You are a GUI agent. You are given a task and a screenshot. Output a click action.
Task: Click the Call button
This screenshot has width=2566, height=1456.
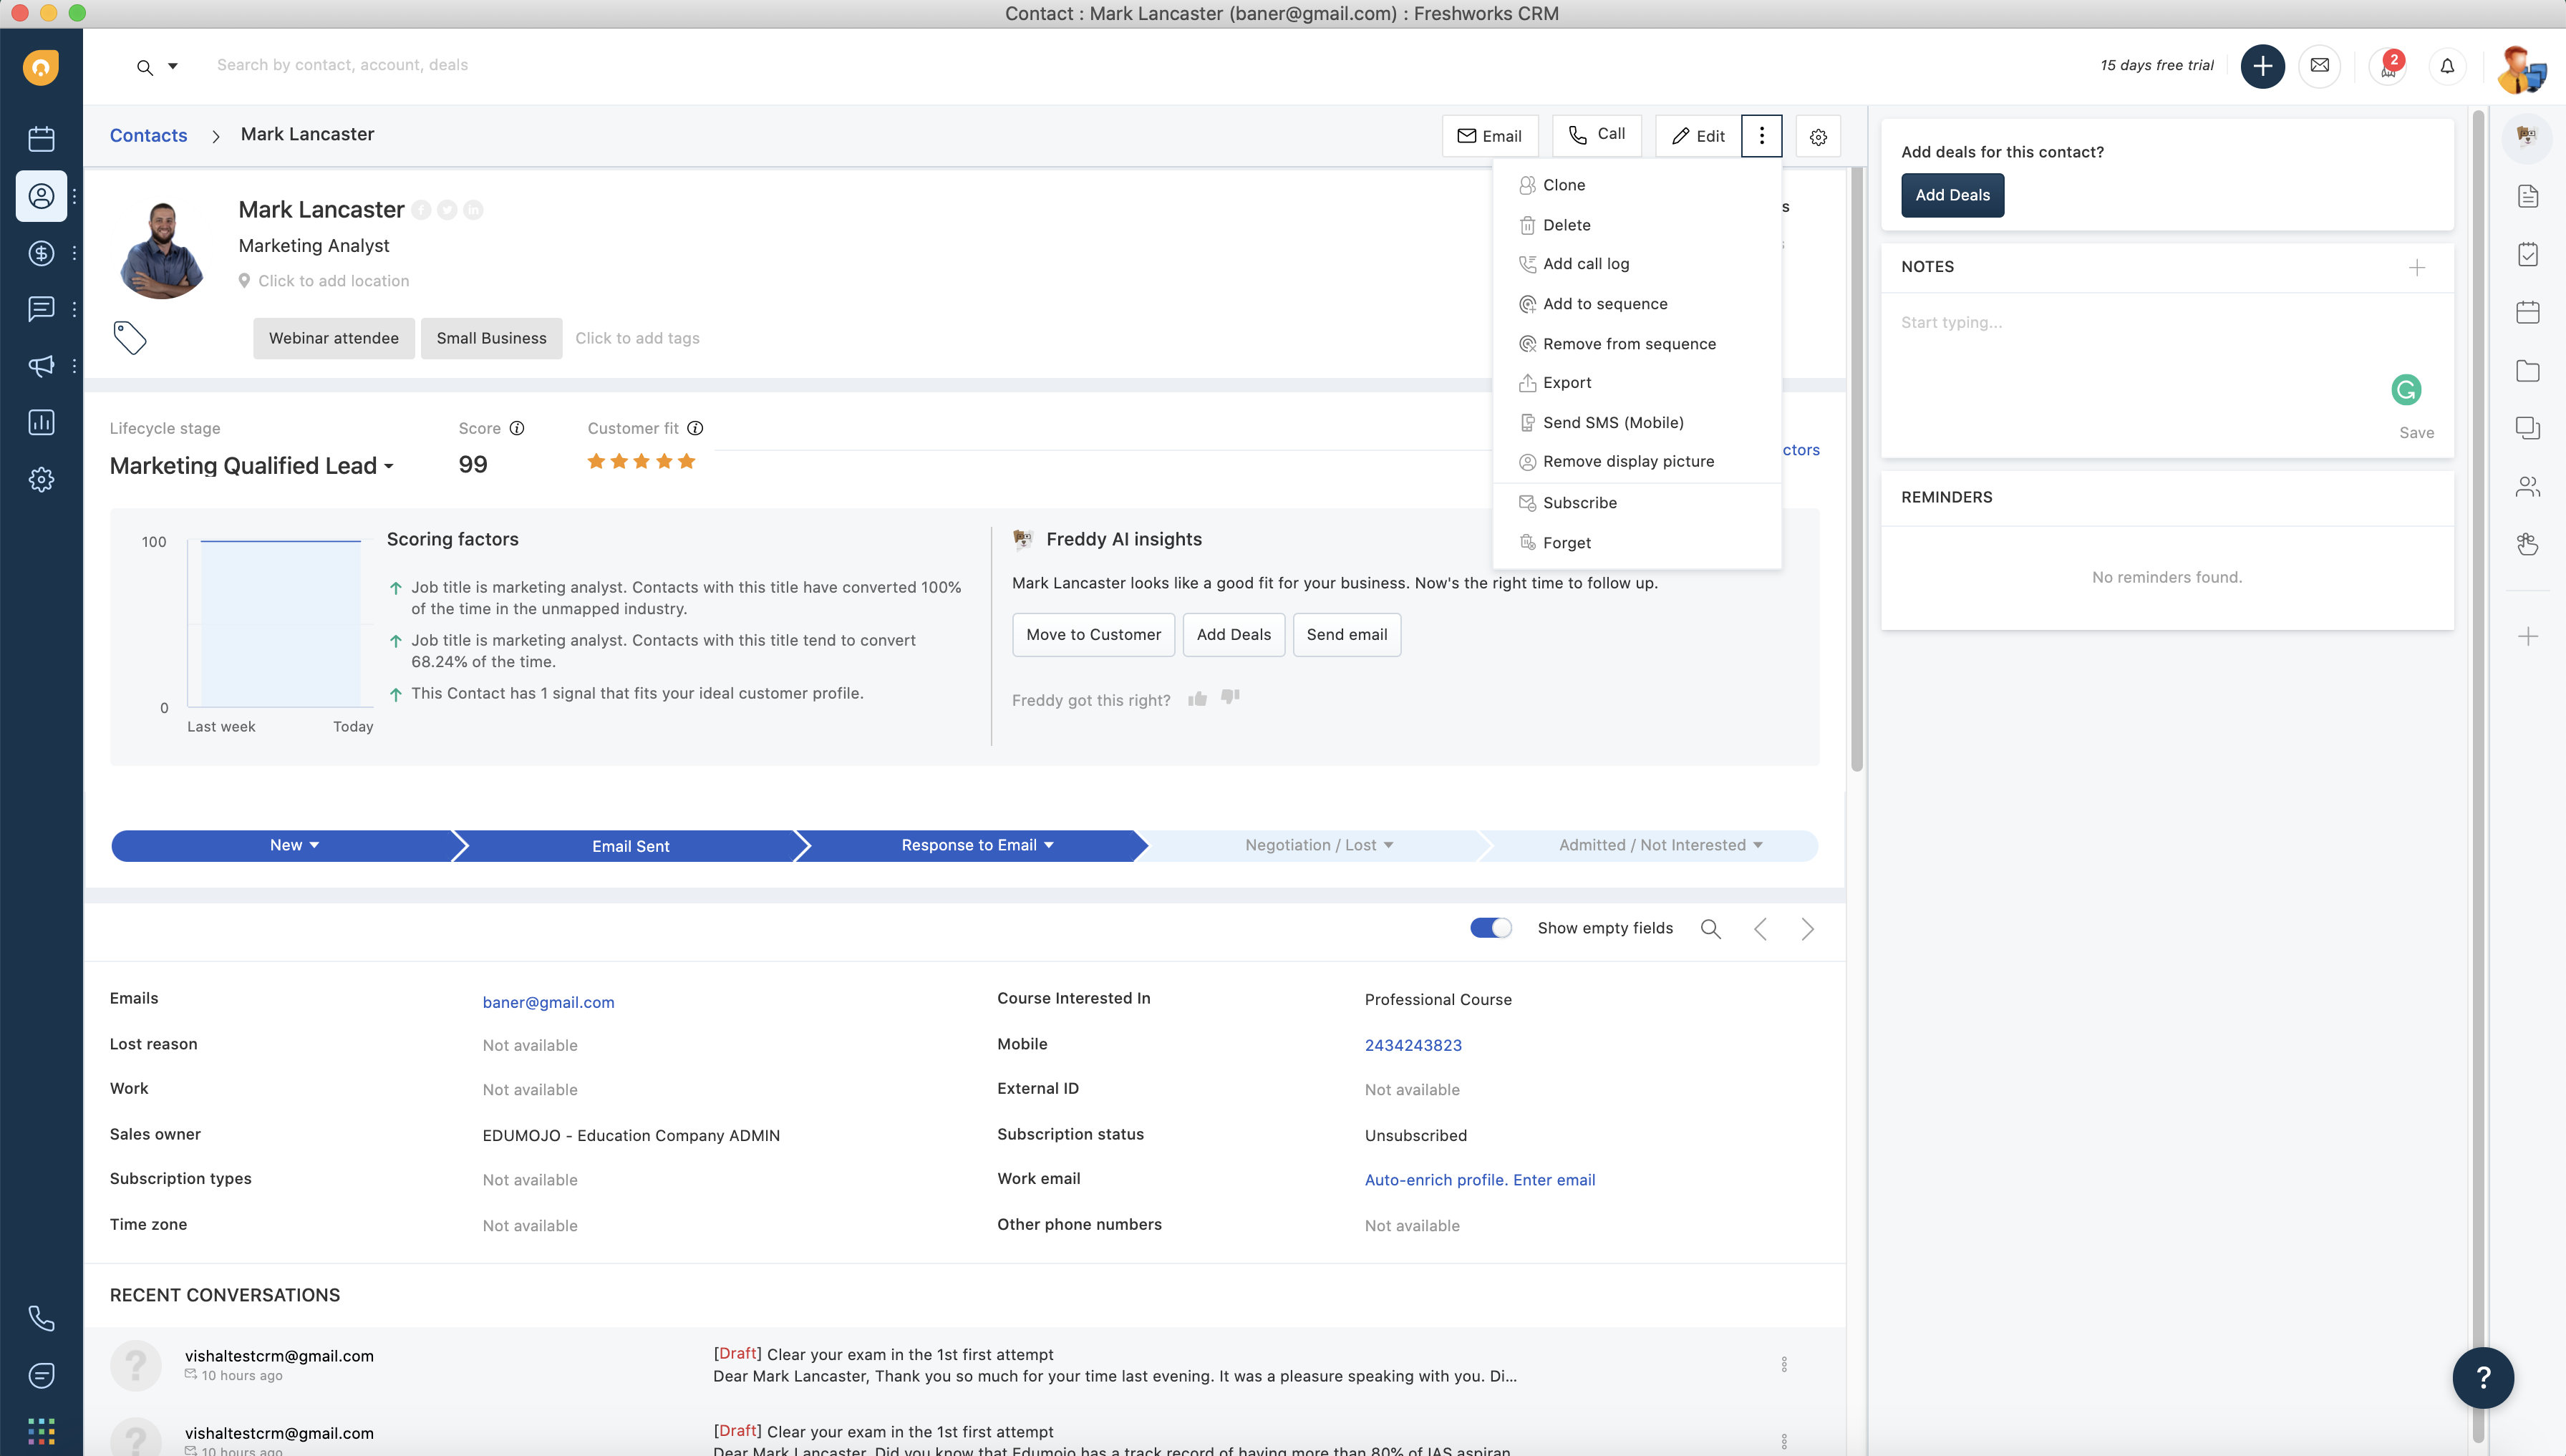click(x=1596, y=135)
